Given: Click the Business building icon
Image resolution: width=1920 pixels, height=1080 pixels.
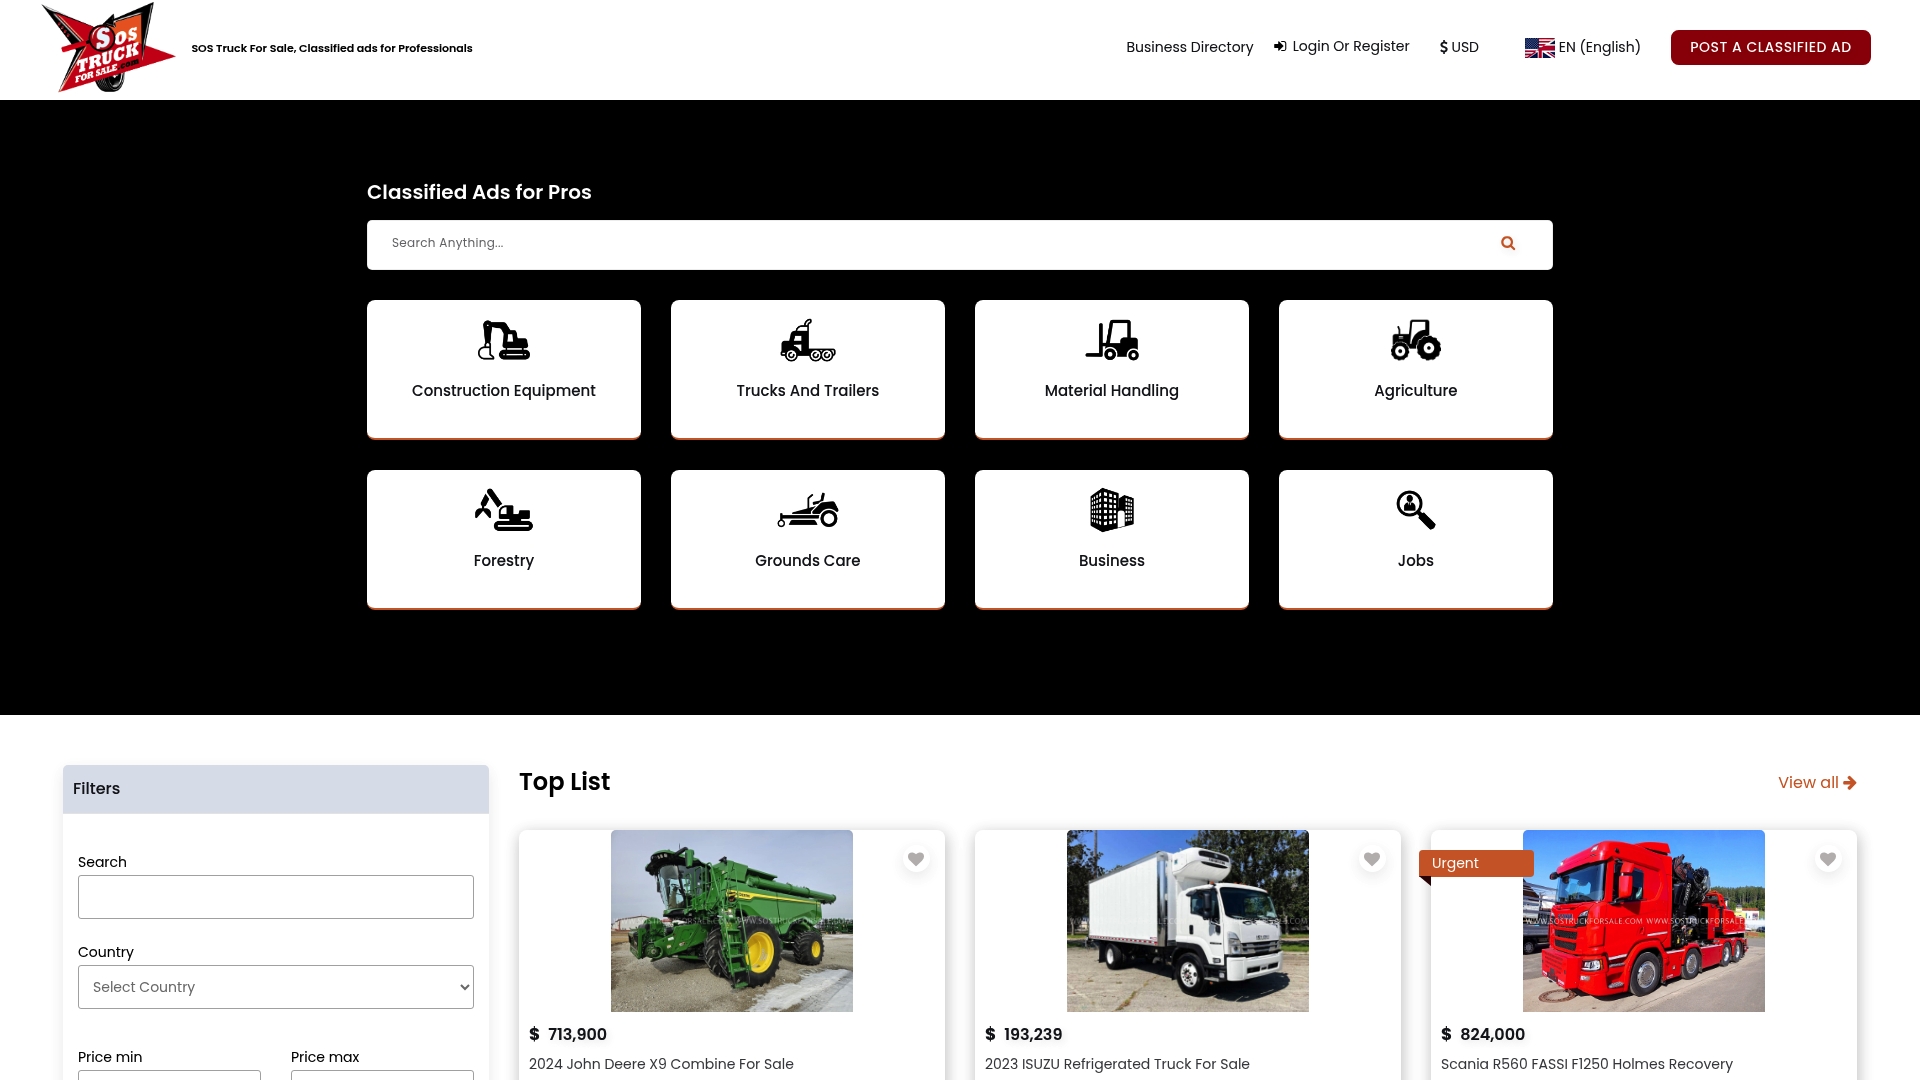Looking at the screenshot, I should pyautogui.click(x=1112, y=510).
